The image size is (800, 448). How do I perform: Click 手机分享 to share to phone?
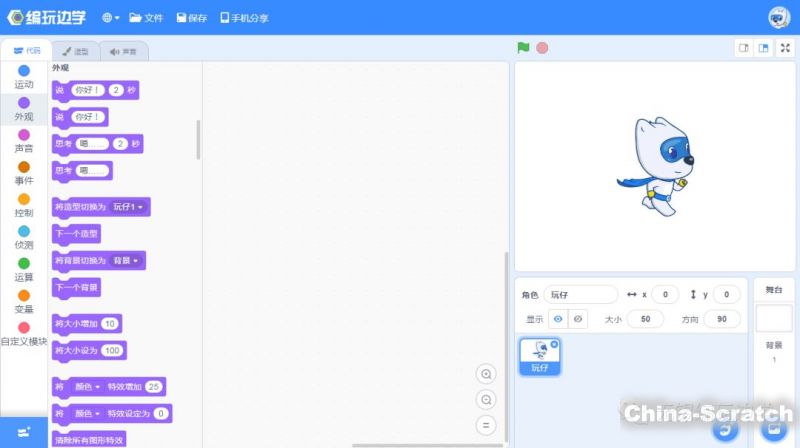pyautogui.click(x=244, y=18)
